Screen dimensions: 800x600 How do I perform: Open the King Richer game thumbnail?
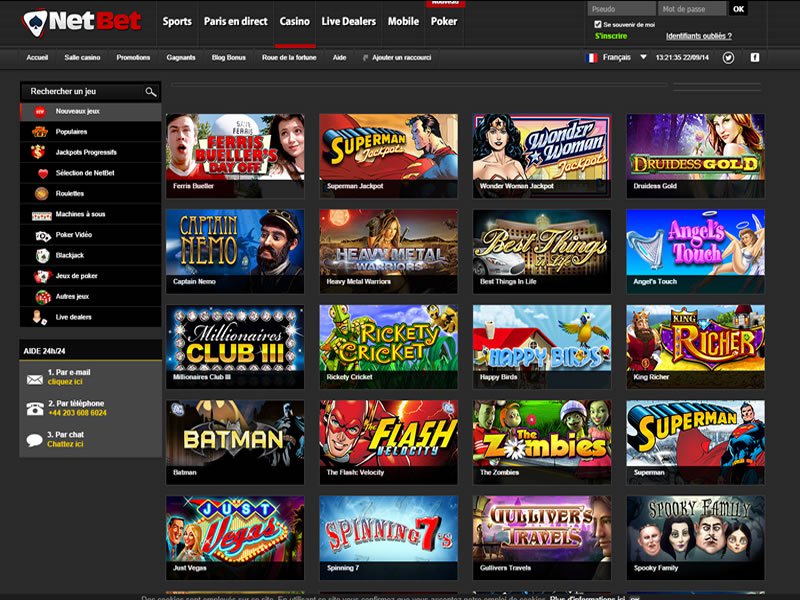point(695,346)
